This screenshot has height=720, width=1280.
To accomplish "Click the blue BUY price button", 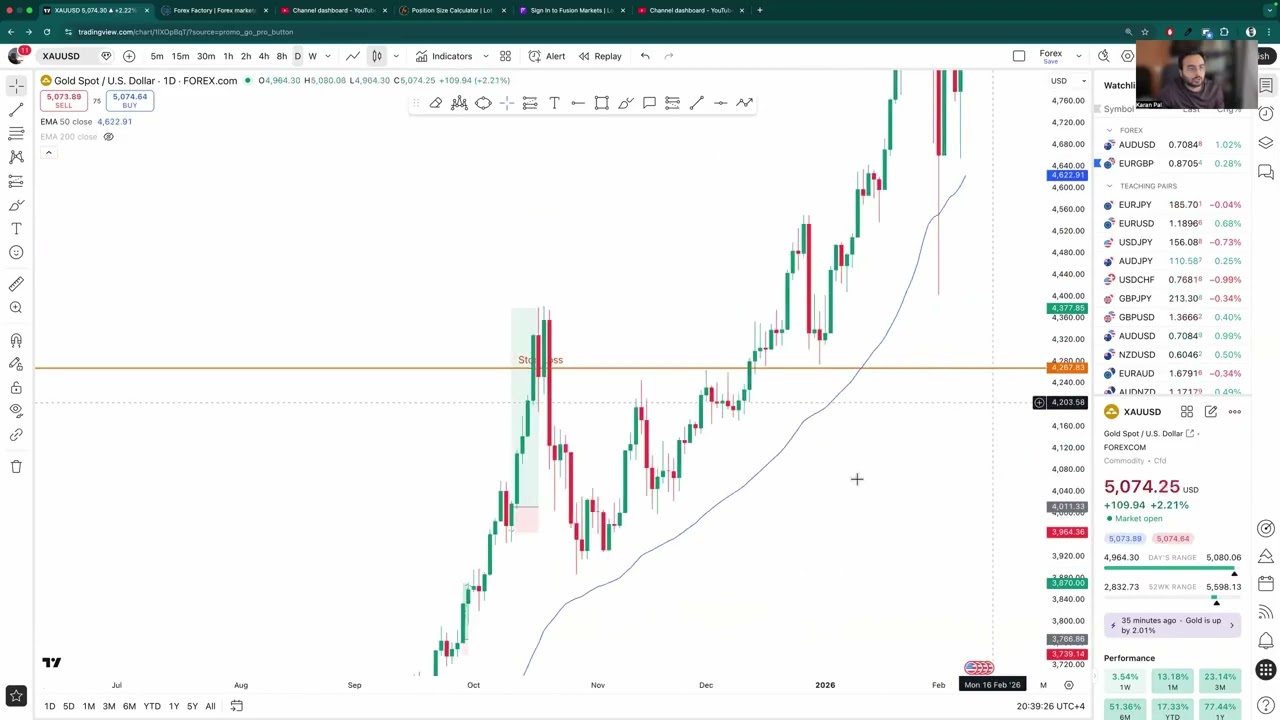I will [130, 101].
